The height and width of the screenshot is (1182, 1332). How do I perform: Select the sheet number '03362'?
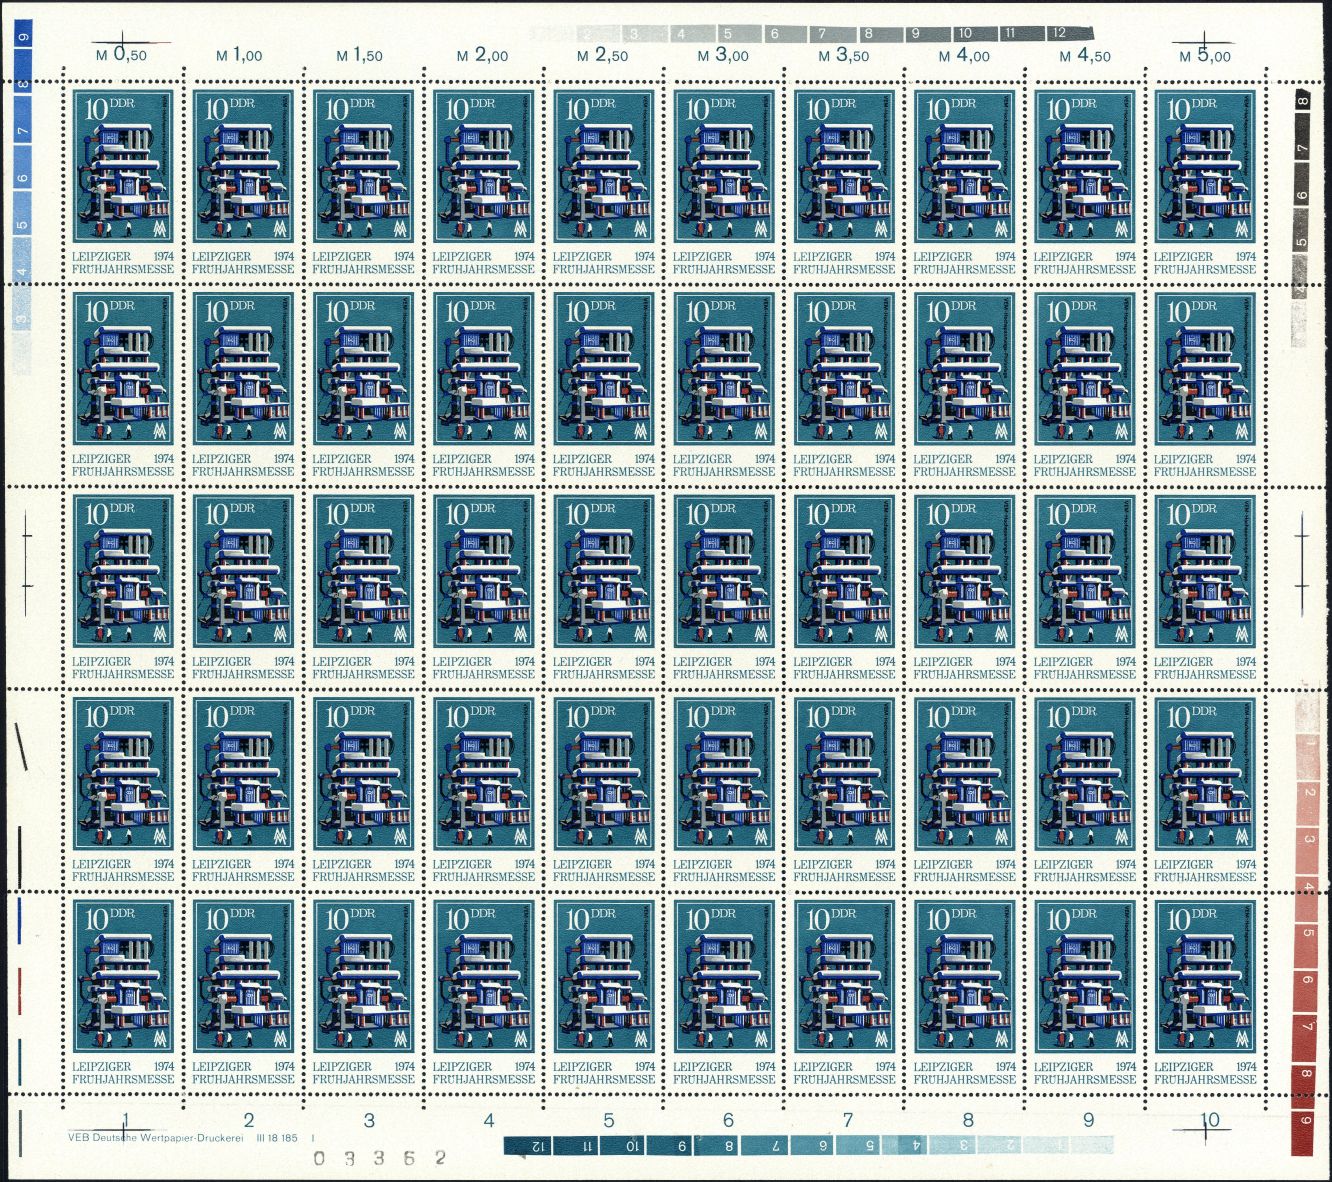379,1158
